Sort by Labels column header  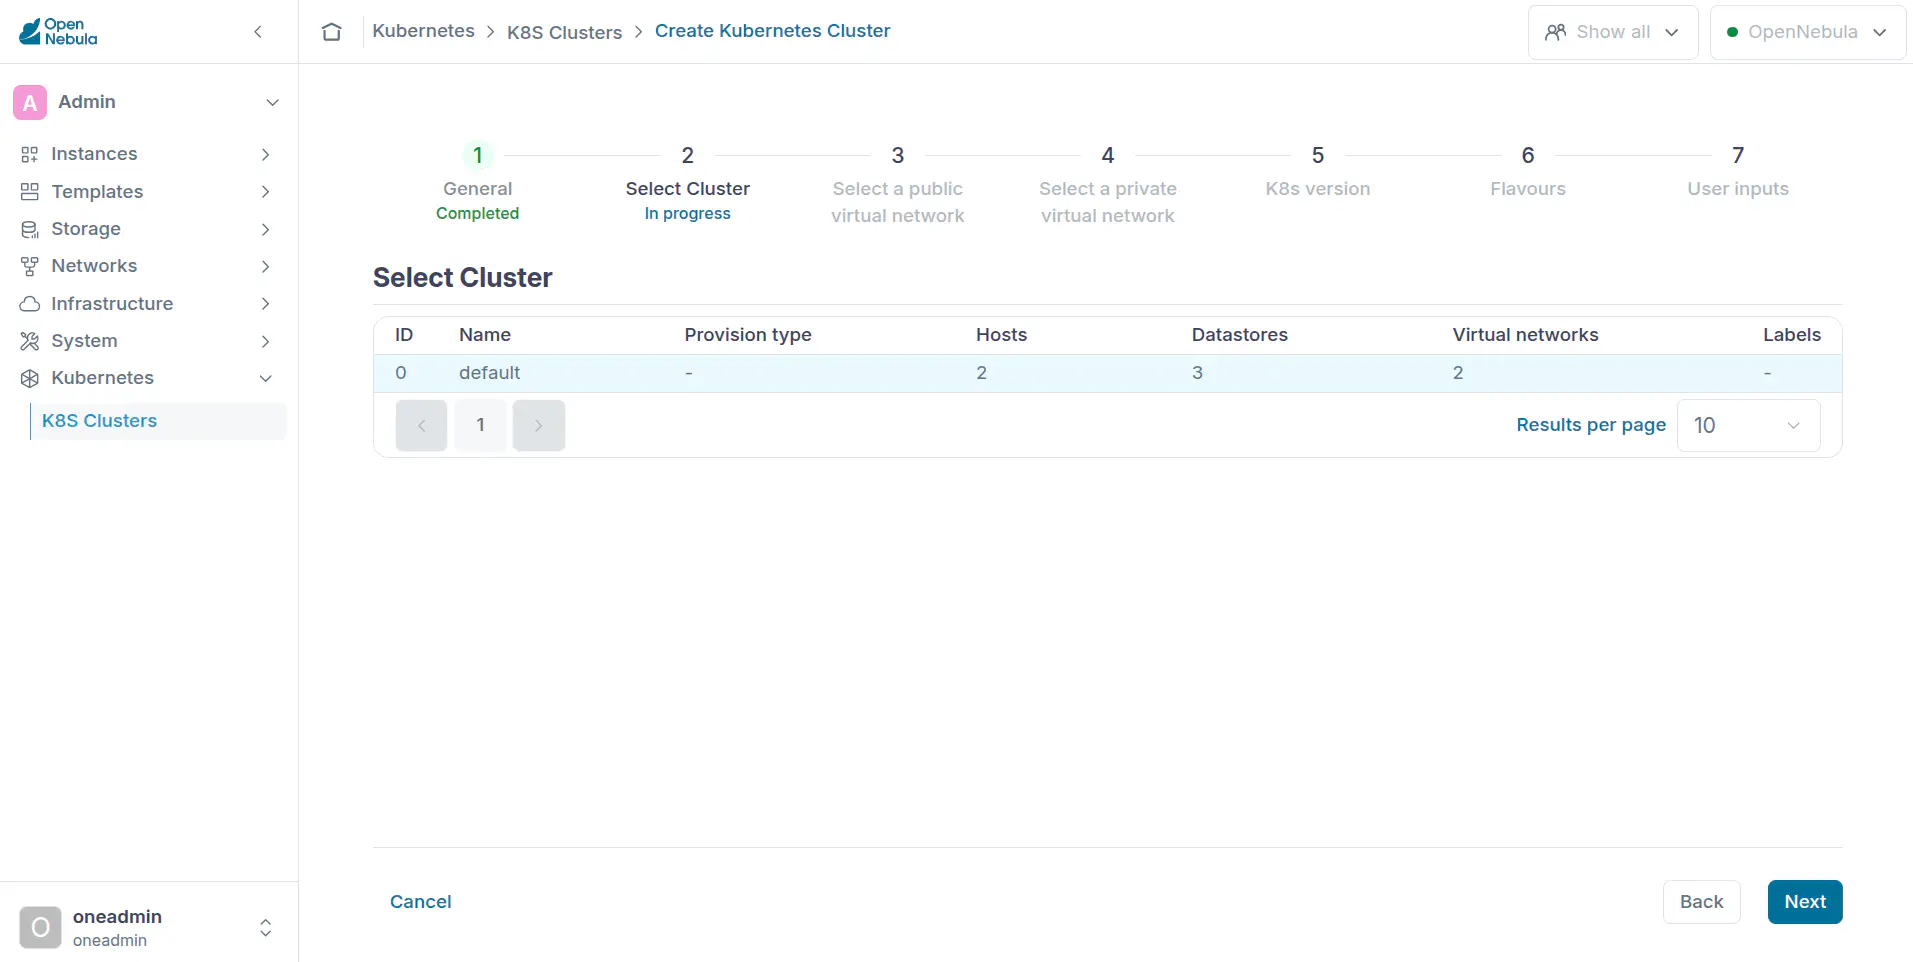(x=1792, y=335)
